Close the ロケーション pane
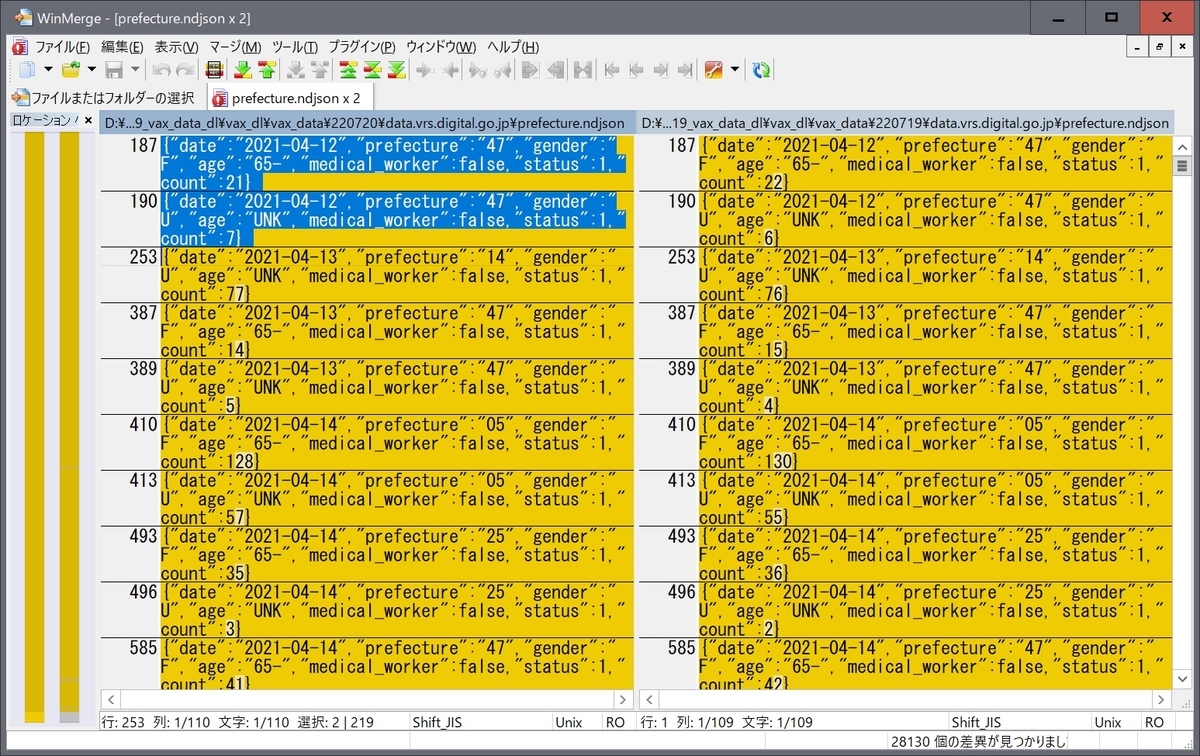The width and height of the screenshot is (1200, 756). click(88, 120)
